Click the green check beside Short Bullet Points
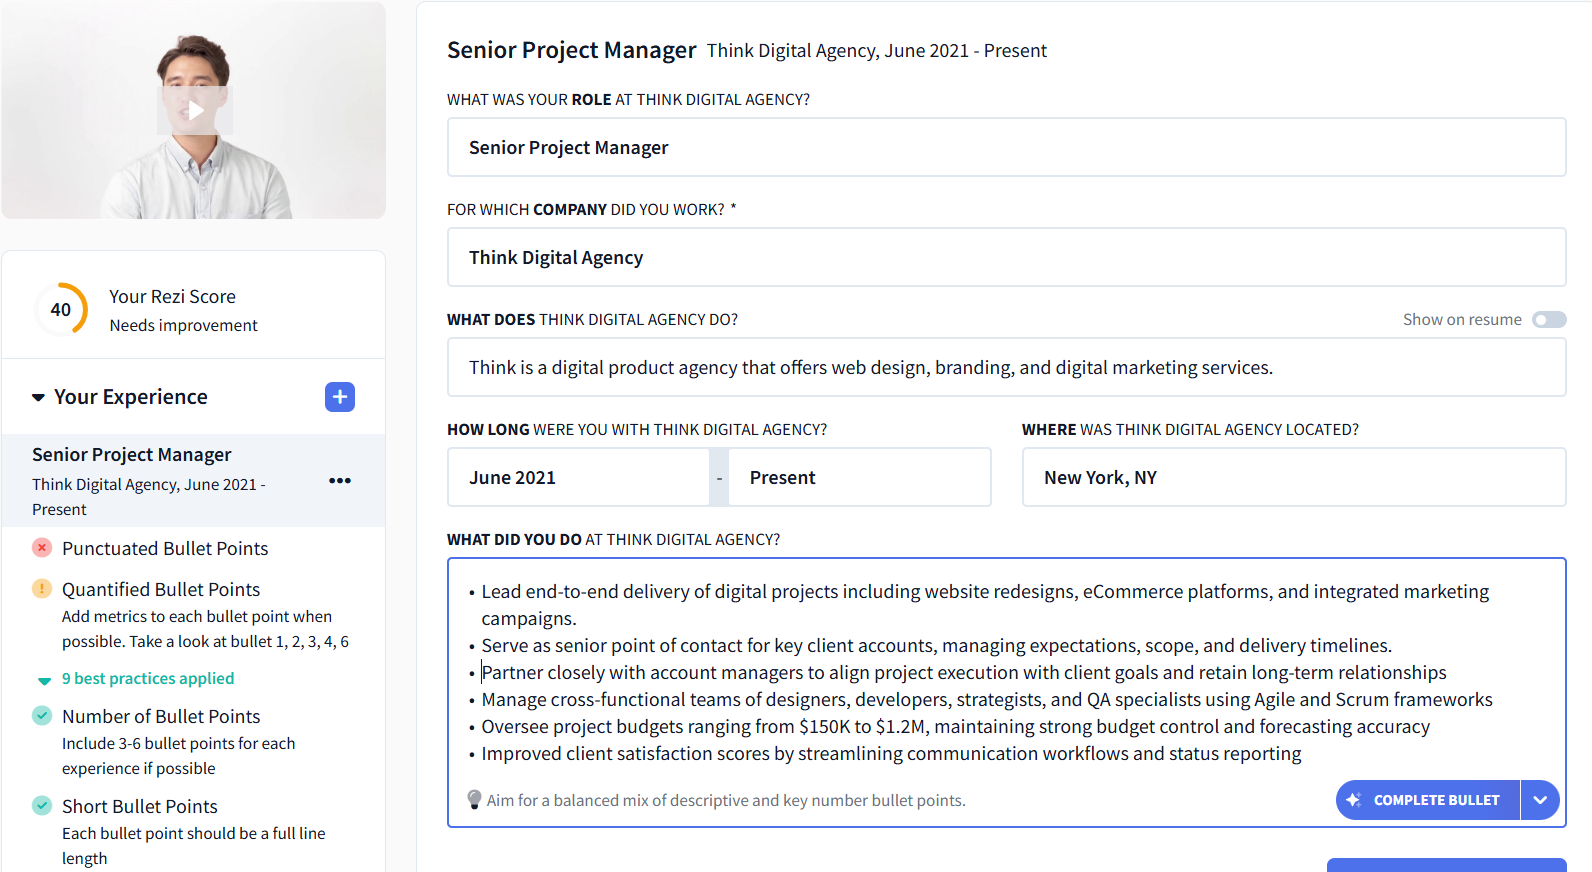 click(41, 806)
